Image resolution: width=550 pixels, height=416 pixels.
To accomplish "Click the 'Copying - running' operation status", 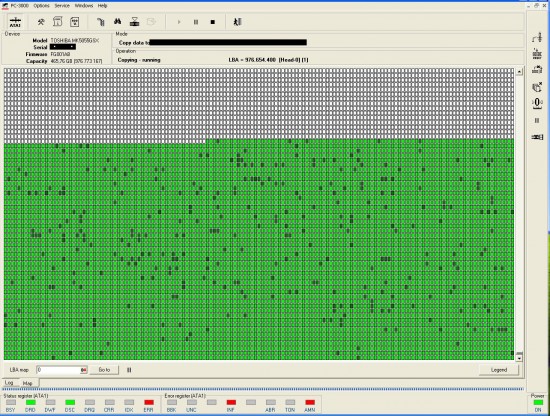I will point(139,60).
